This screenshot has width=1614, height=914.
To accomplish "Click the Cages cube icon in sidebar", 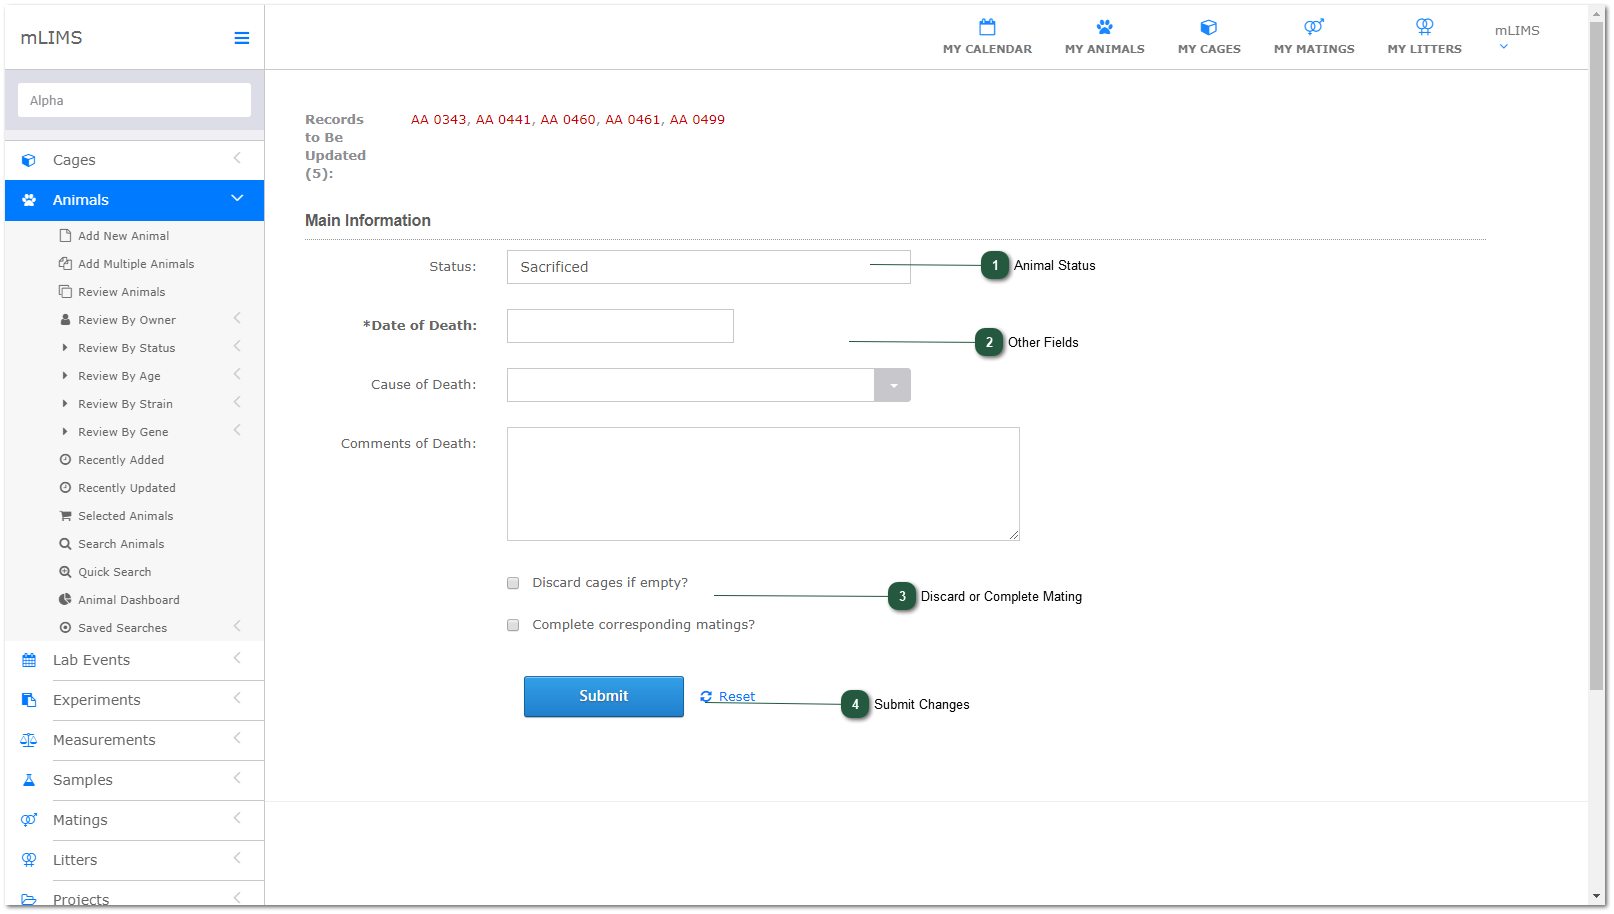I will (x=29, y=160).
